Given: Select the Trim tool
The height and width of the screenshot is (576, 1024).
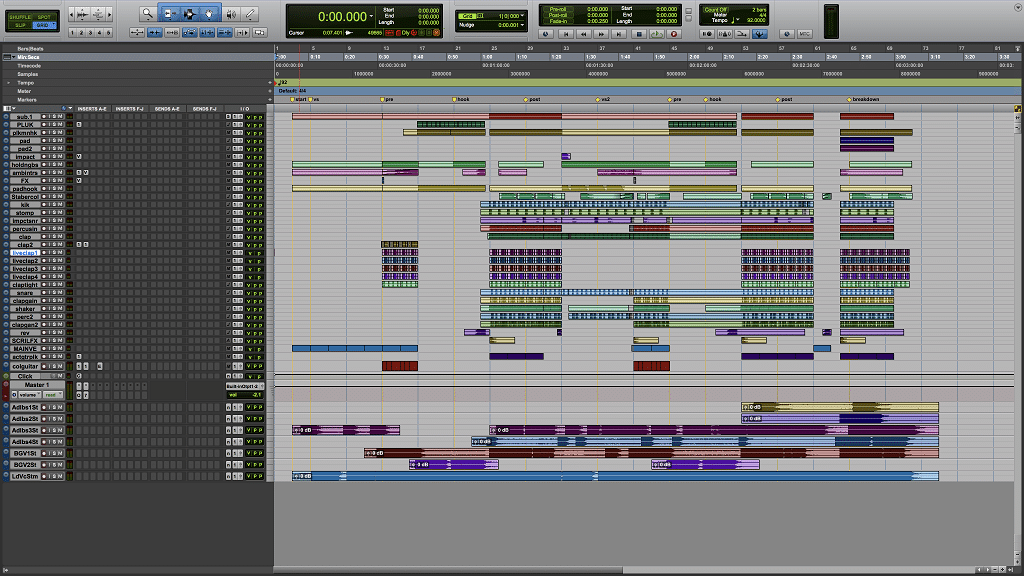Looking at the screenshot, I should pyautogui.click(x=168, y=14).
